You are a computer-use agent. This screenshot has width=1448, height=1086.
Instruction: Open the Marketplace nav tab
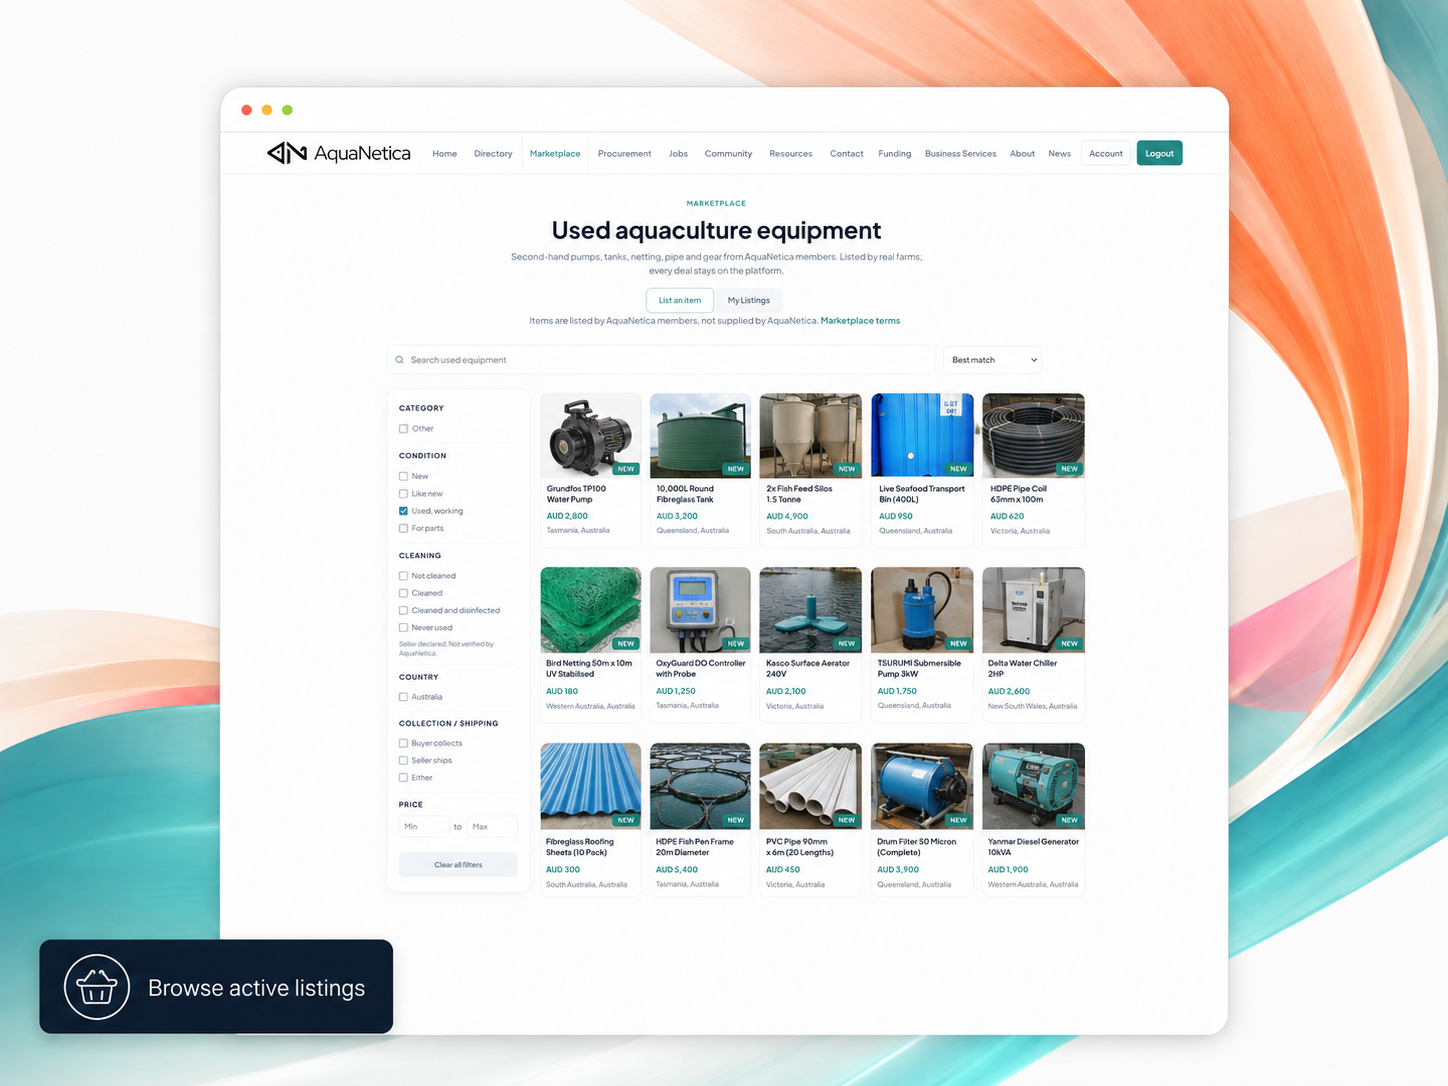pyautogui.click(x=555, y=154)
